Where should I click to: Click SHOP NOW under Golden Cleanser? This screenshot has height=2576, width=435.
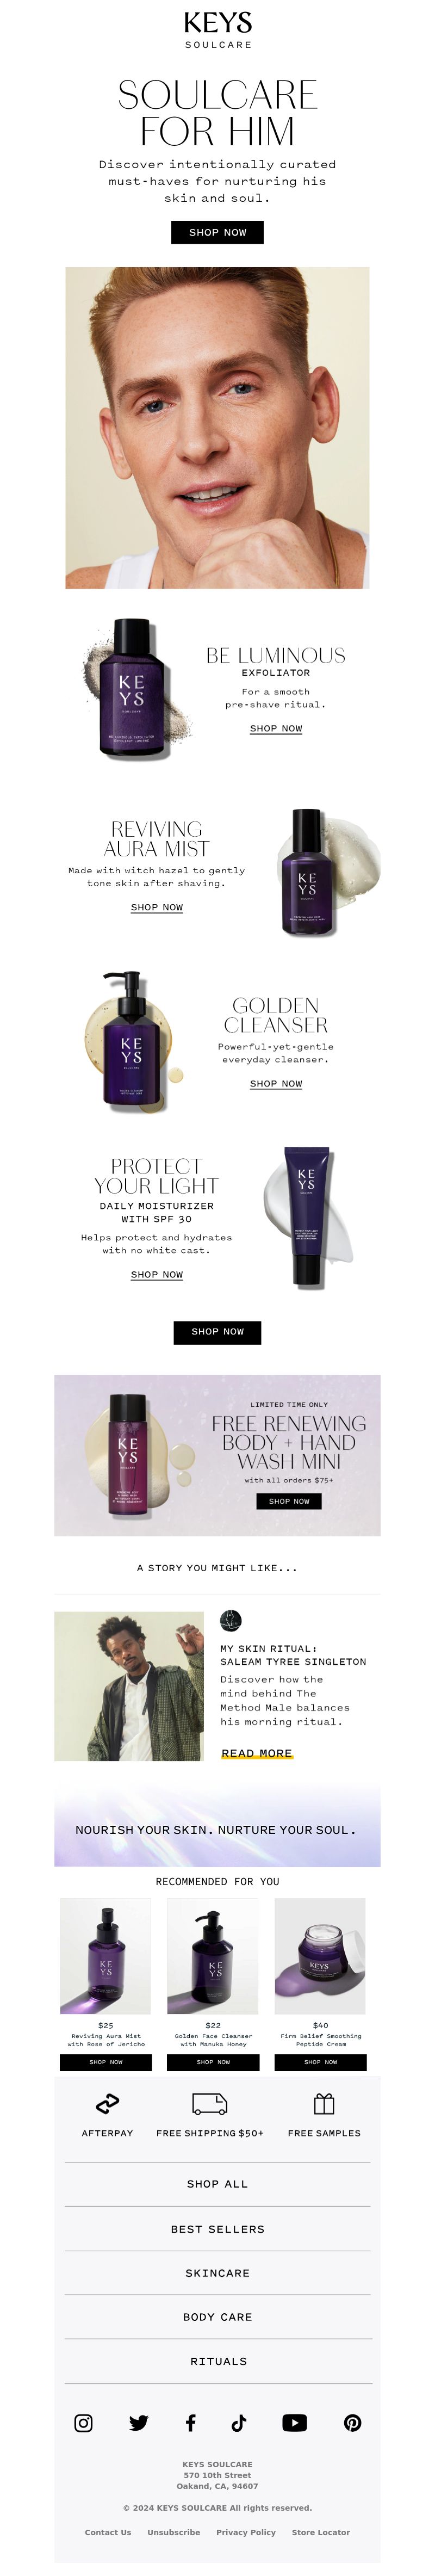click(x=276, y=1083)
